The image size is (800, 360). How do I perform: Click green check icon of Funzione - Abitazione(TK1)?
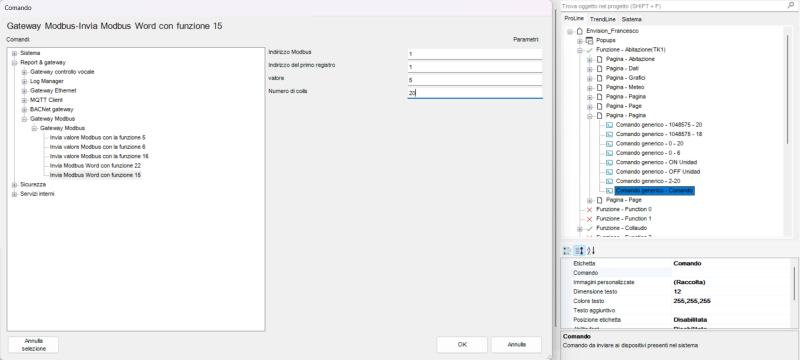pyautogui.click(x=589, y=50)
